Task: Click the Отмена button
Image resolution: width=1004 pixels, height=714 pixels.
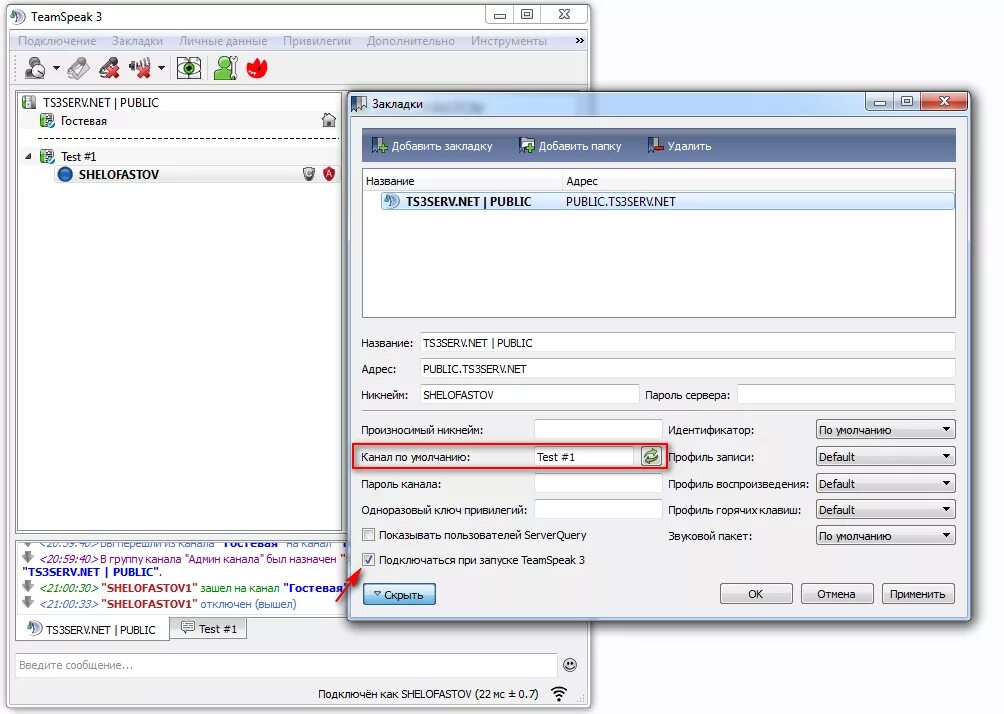Action: 836,594
